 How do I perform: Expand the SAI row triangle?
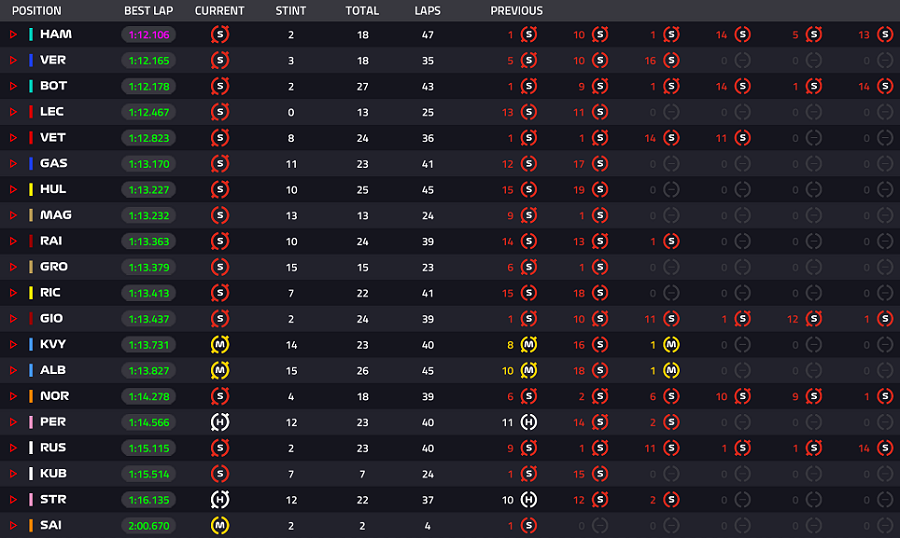click(13, 525)
